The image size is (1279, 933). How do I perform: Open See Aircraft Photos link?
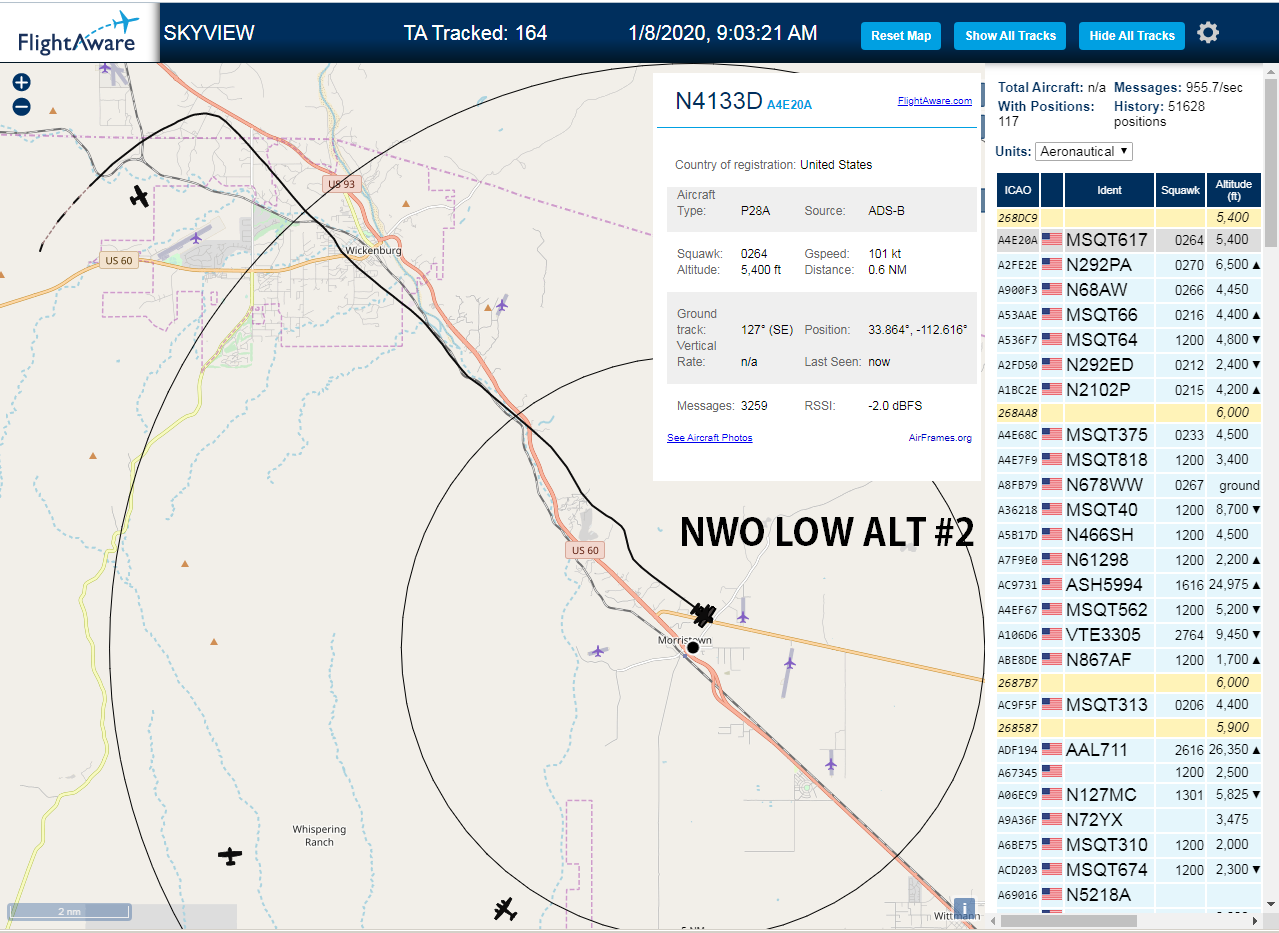pyautogui.click(x=710, y=438)
